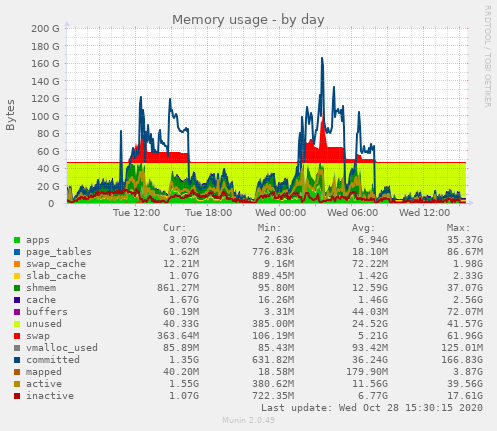The image size is (497, 431).
Task: Click the page_tables blue legend swatch
Action: click(17, 252)
